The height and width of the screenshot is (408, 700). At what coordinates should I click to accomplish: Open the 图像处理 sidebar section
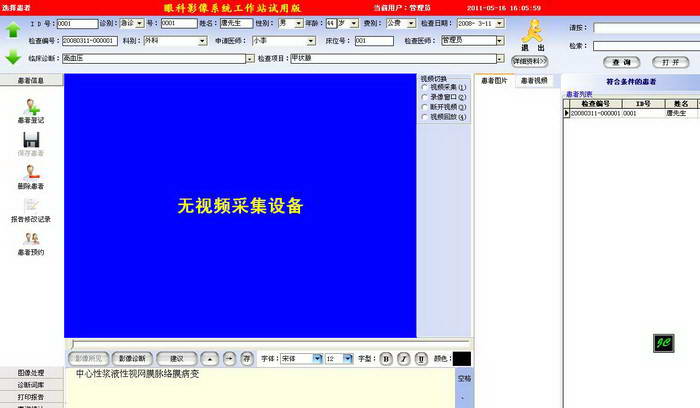31,373
